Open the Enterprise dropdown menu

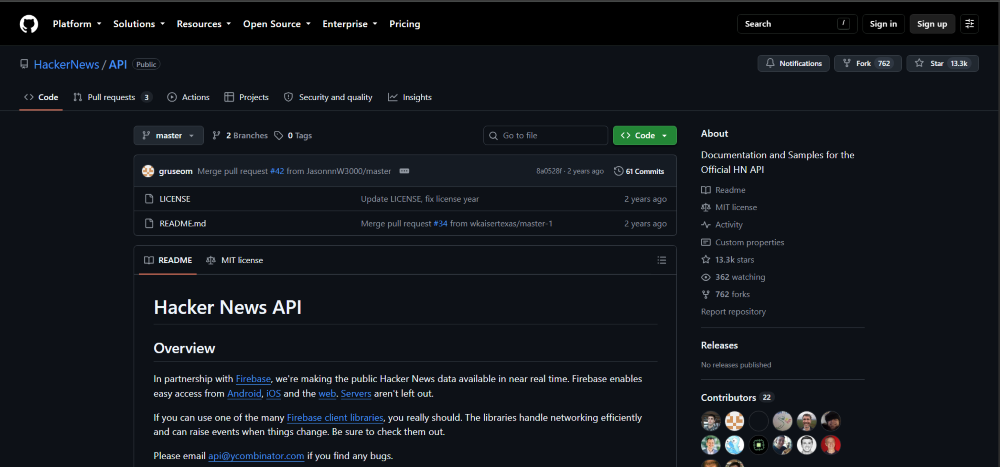pos(350,24)
